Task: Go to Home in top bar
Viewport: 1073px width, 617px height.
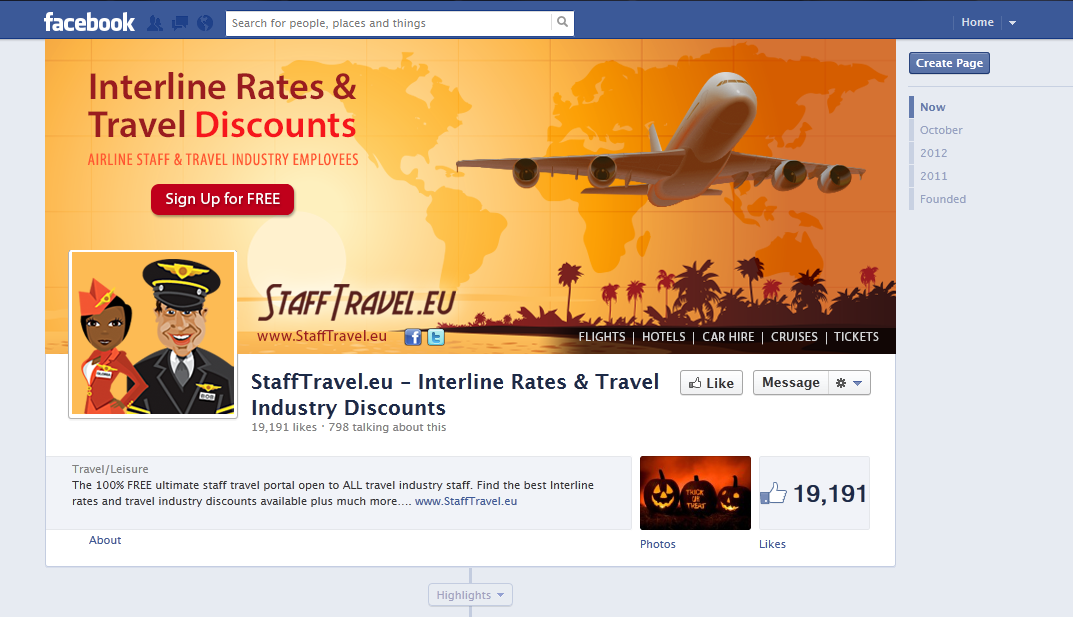Action: 977,23
